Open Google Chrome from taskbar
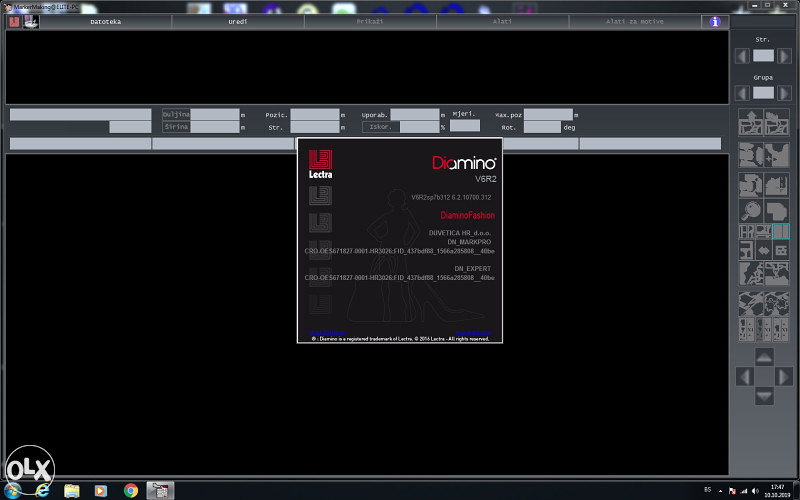The width and height of the screenshot is (800, 500). (x=131, y=491)
